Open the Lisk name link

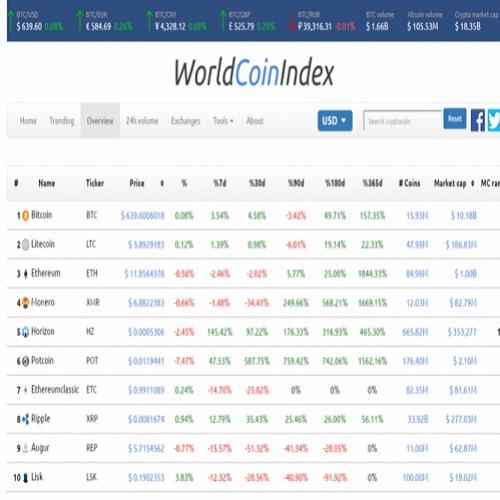37,477
